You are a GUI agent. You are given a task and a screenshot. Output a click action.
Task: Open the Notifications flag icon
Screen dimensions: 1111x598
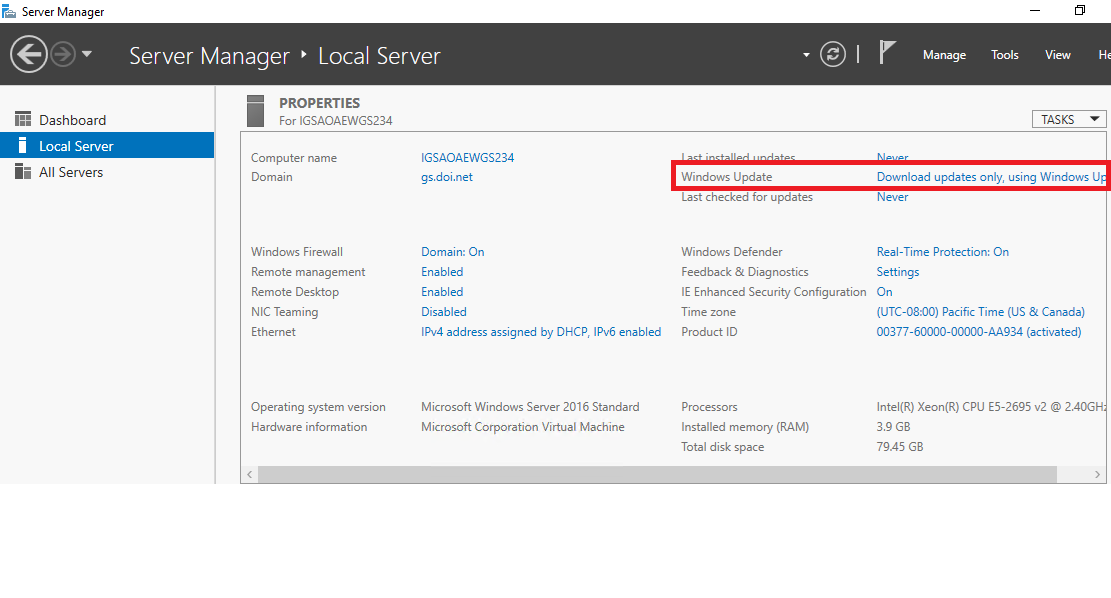(886, 52)
